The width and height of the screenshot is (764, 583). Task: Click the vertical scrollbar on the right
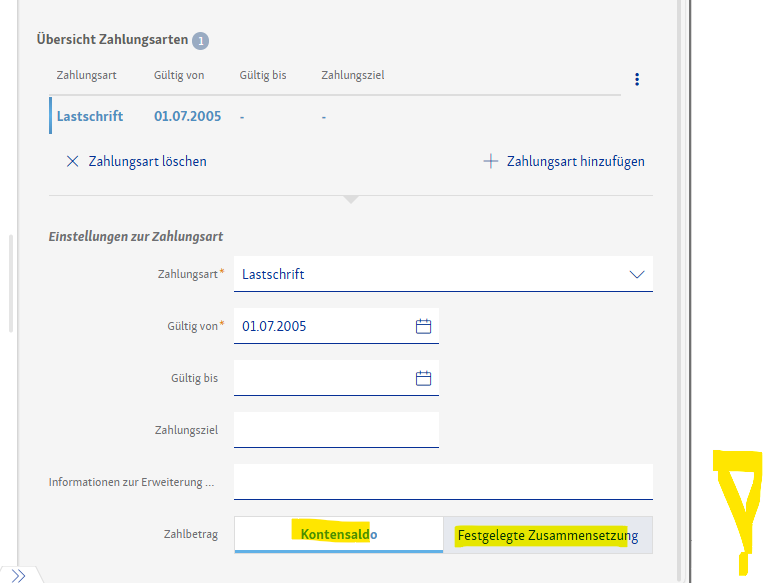click(x=683, y=290)
